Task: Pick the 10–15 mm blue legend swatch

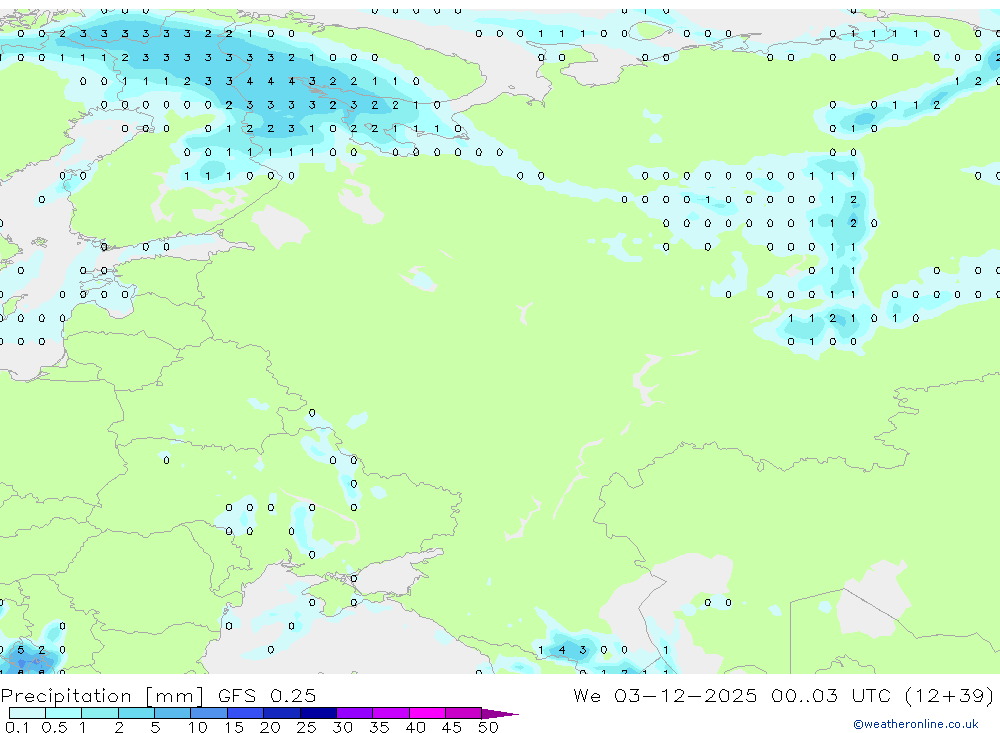Action: [x=209, y=713]
